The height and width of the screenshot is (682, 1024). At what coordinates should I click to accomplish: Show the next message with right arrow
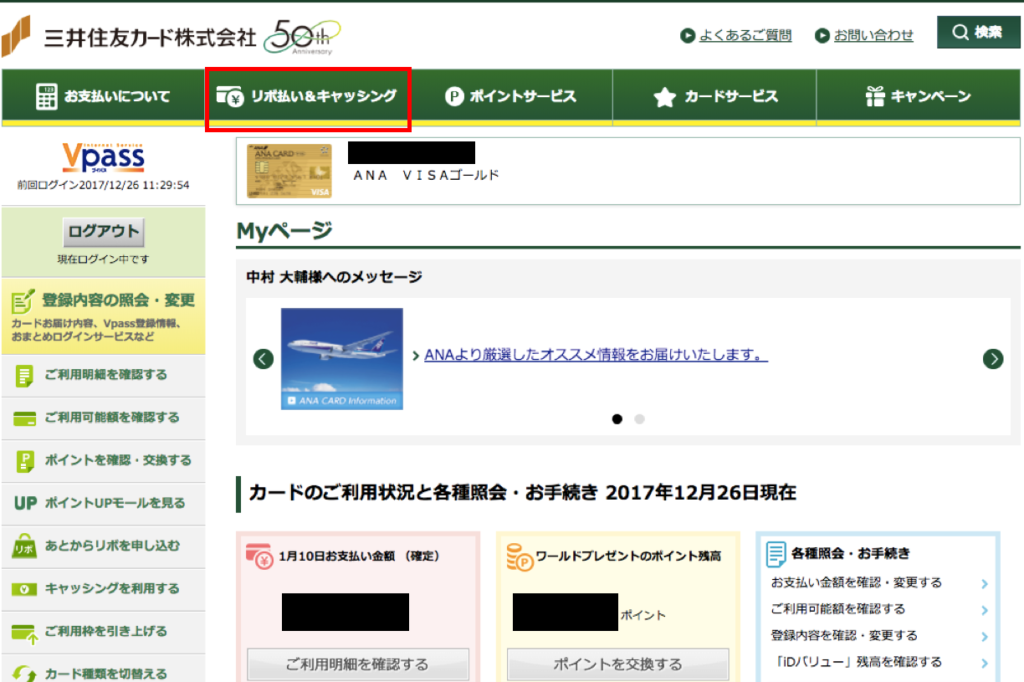(993, 359)
